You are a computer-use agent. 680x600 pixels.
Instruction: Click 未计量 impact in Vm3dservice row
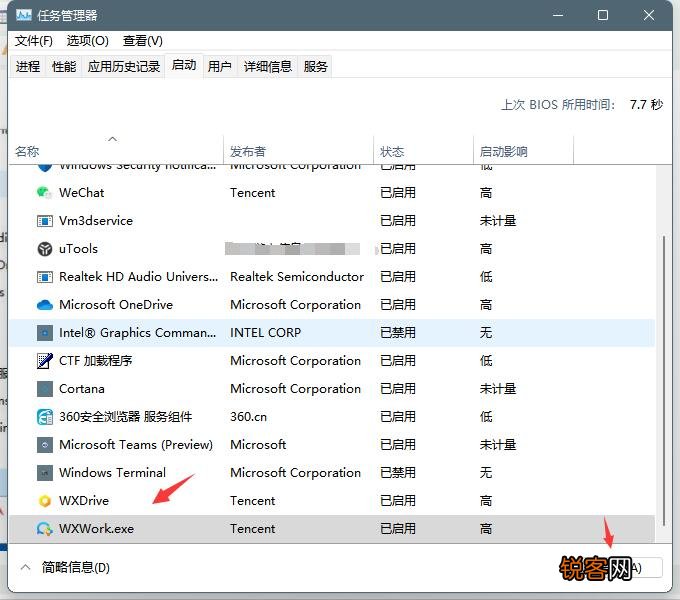[x=498, y=221]
